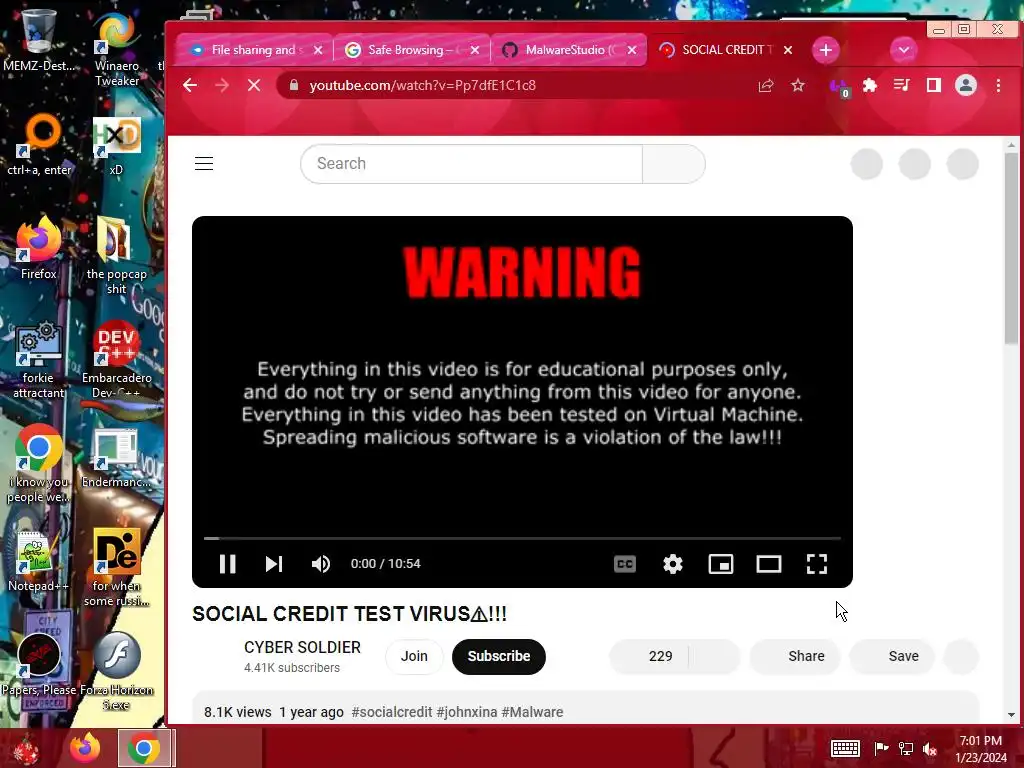Open the extension with 0 badge
This screenshot has height=768, width=1024.
tap(839, 87)
